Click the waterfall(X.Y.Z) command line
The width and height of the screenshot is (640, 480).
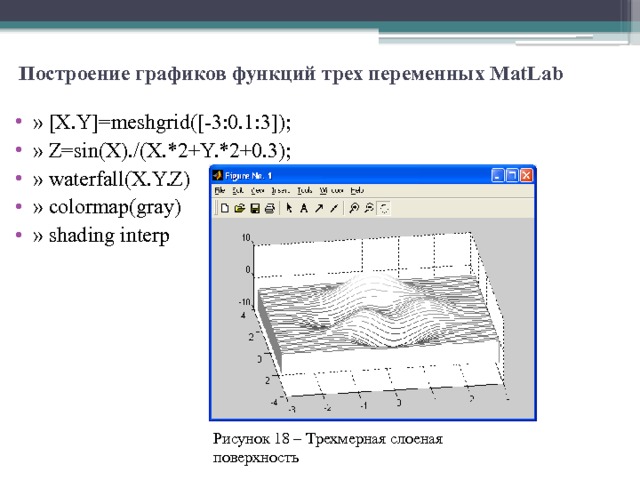(111, 179)
